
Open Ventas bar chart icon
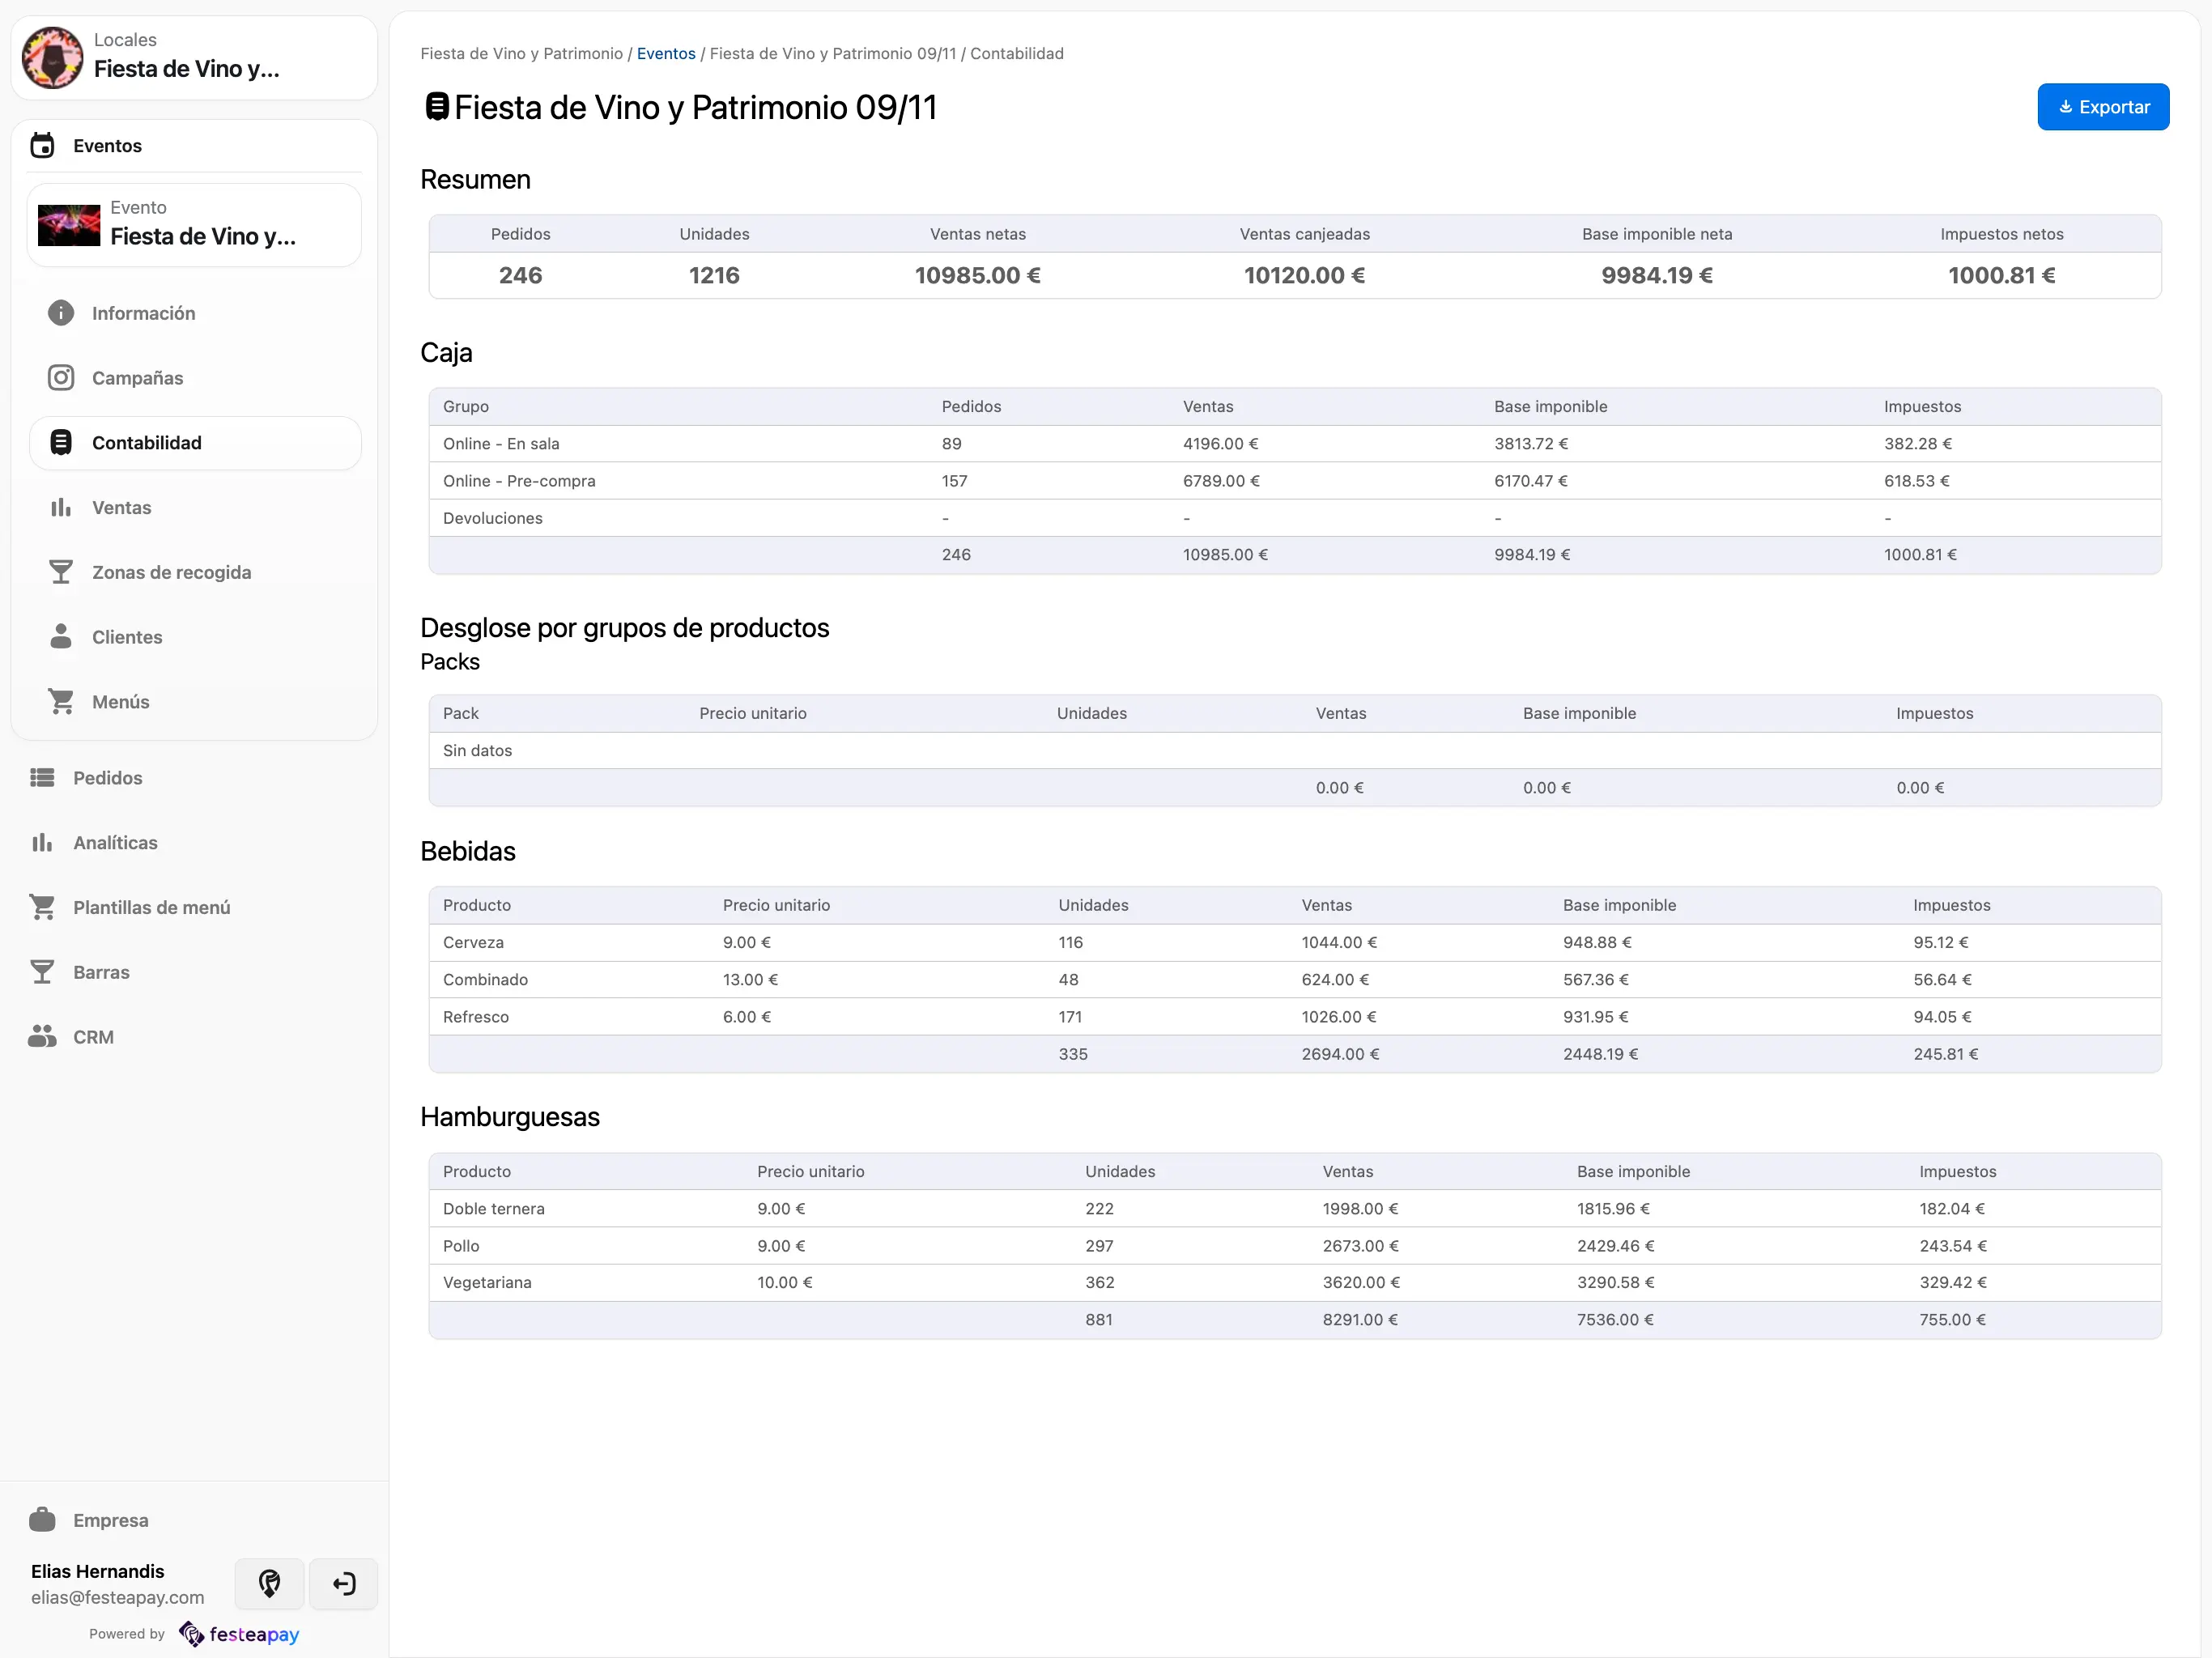click(61, 507)
